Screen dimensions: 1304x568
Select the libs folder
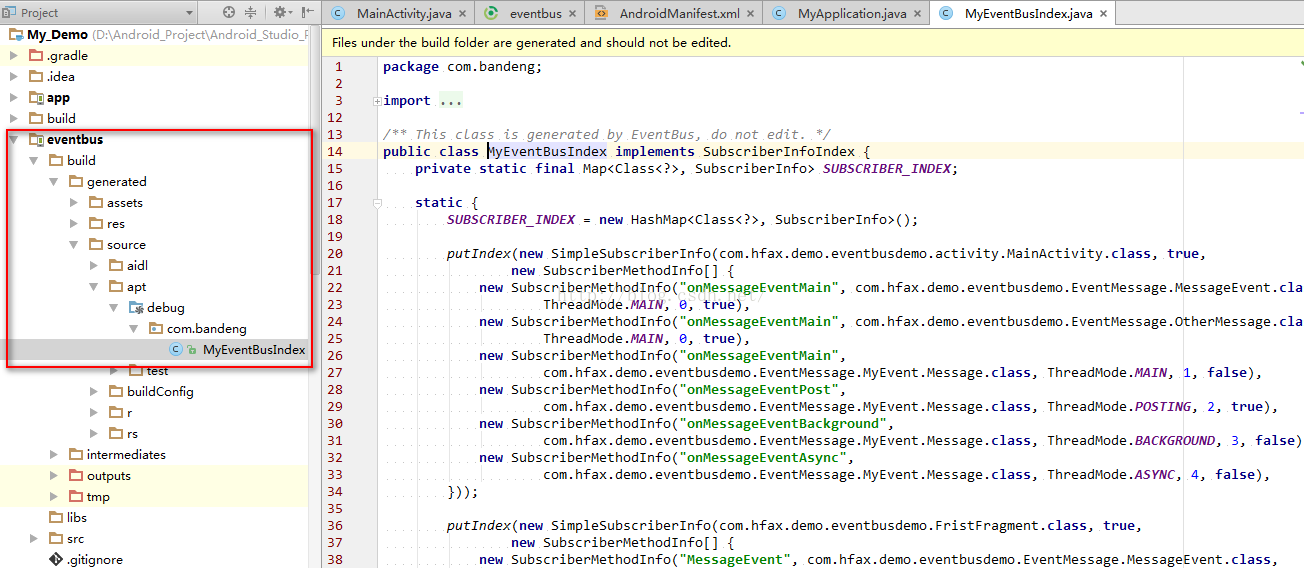(77, 518)
